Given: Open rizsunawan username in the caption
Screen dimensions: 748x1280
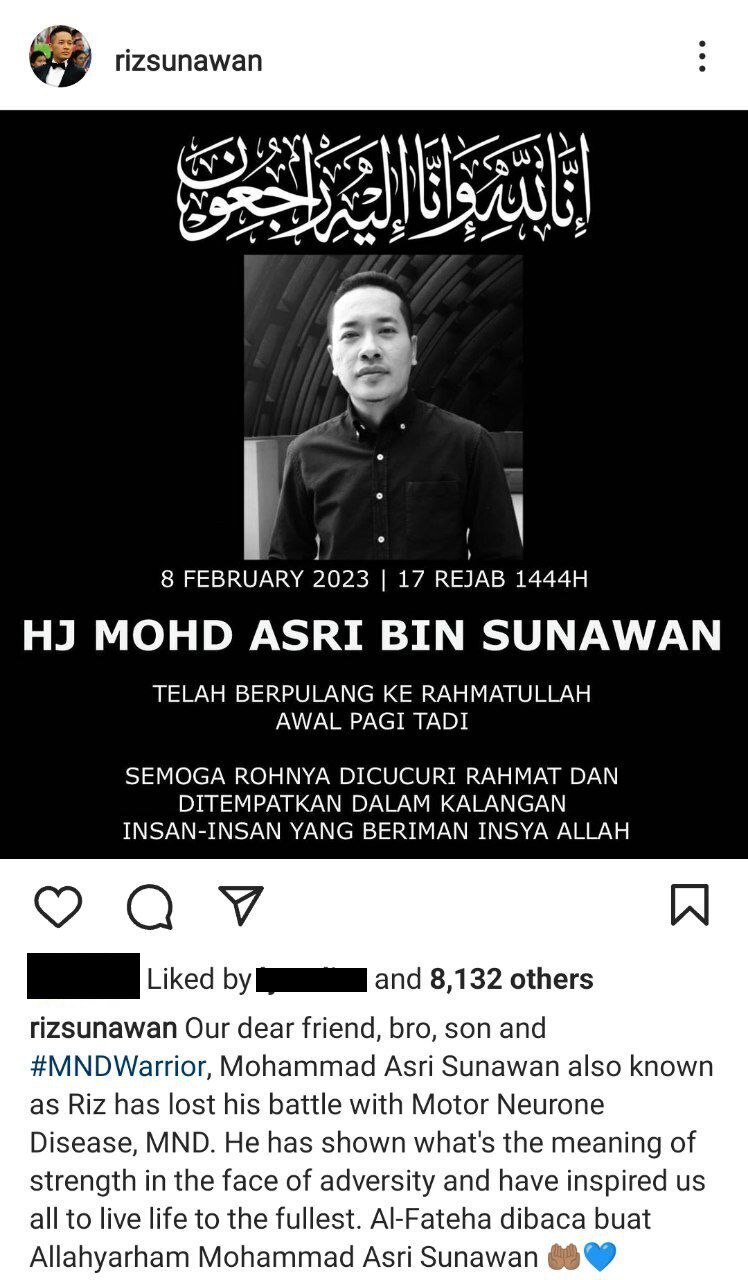Looking at the screenshot, I should tap(103, 1028).
